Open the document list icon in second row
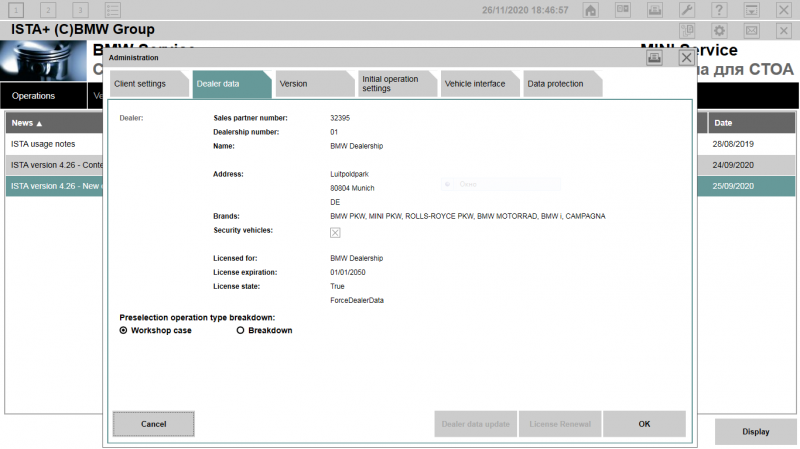 (687, 31)
